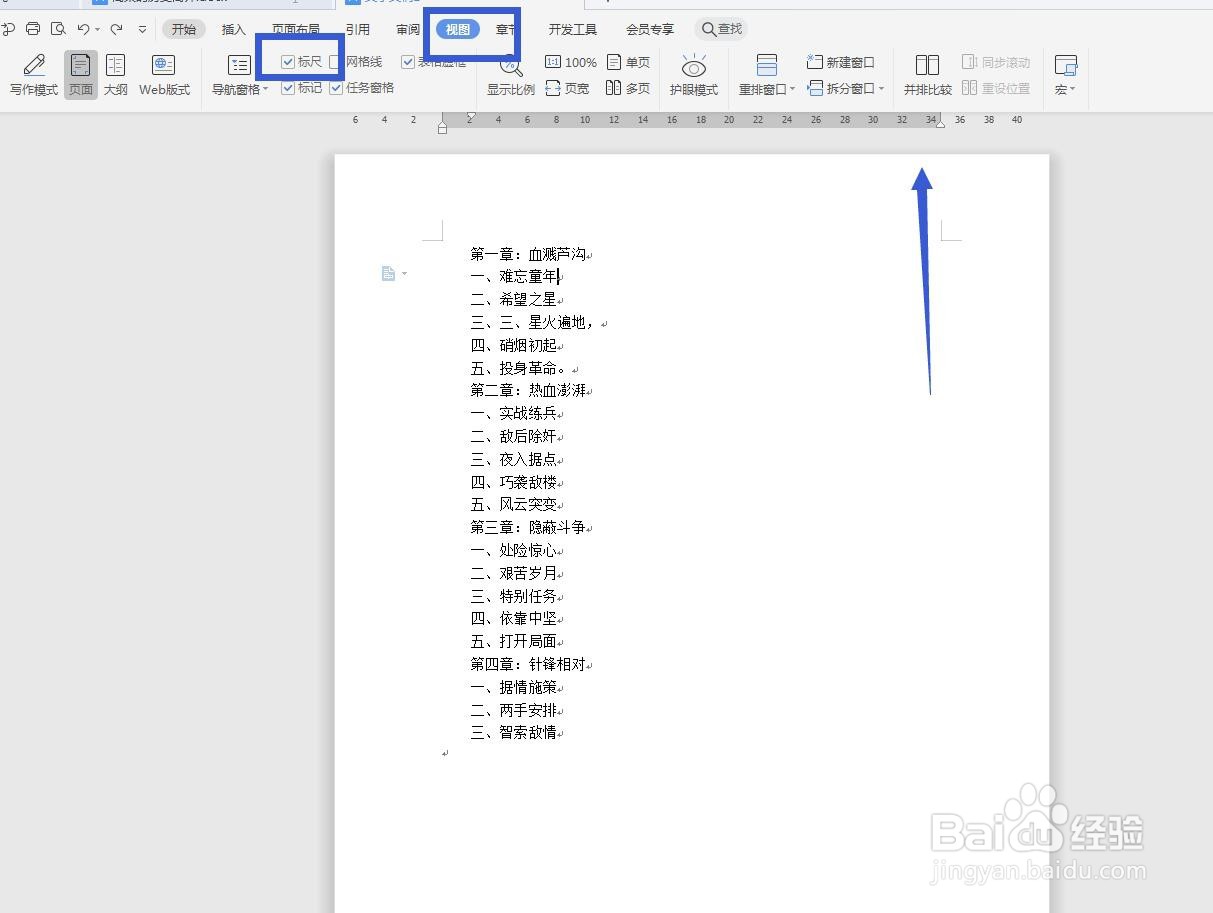Screen dimensions: 1213x913
Task: Click the Print Preview icon
Action: click(58, 29)
